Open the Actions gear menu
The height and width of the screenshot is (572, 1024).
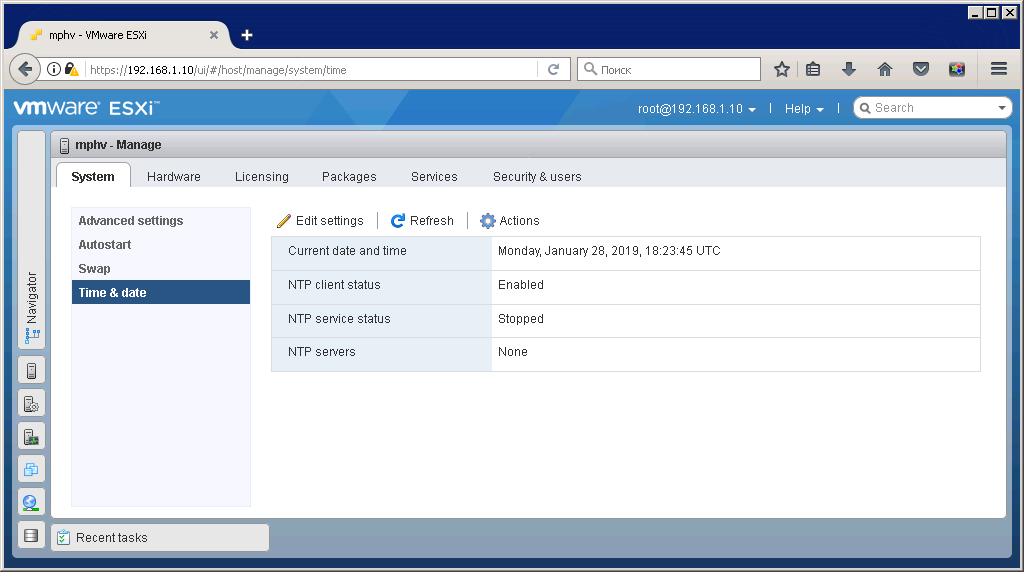coord(510,221)
